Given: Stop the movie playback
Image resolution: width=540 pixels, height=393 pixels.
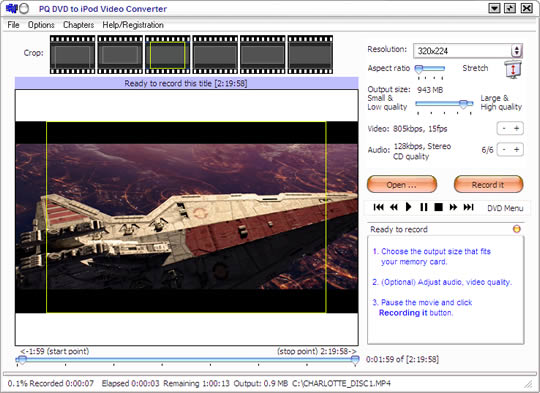Looking at the screenshot, I should [438, 207].
